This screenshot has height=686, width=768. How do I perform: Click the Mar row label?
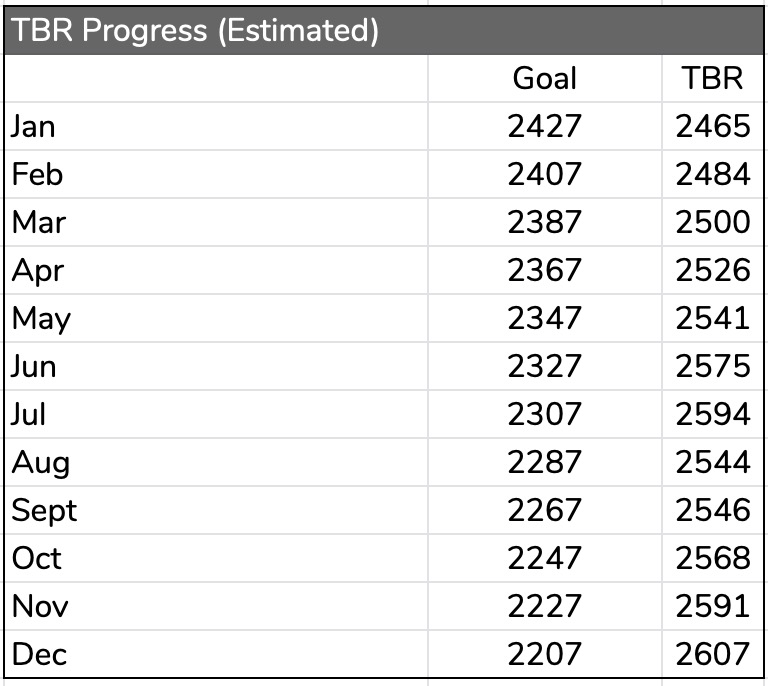(37, 222)
